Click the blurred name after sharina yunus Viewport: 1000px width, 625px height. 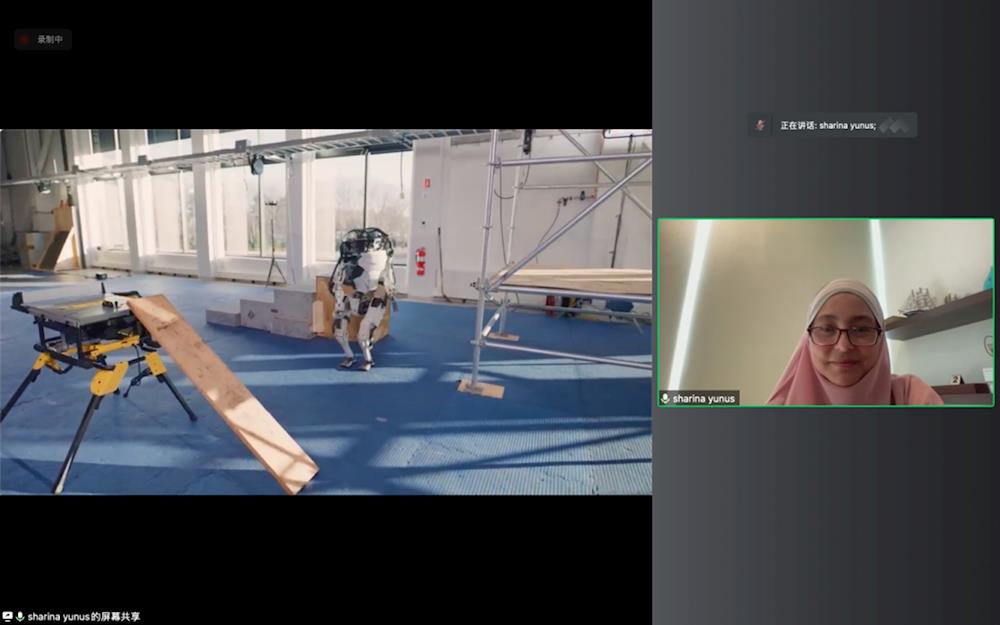click(x=895, y=125)
